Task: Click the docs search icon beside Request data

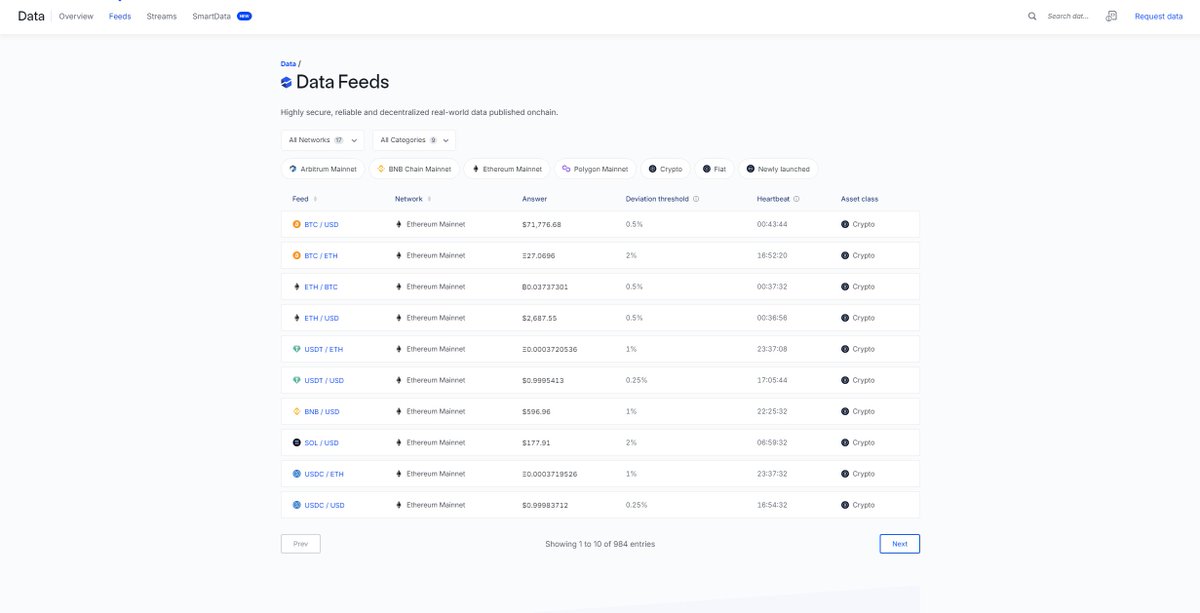Action: pos(1111,16)
